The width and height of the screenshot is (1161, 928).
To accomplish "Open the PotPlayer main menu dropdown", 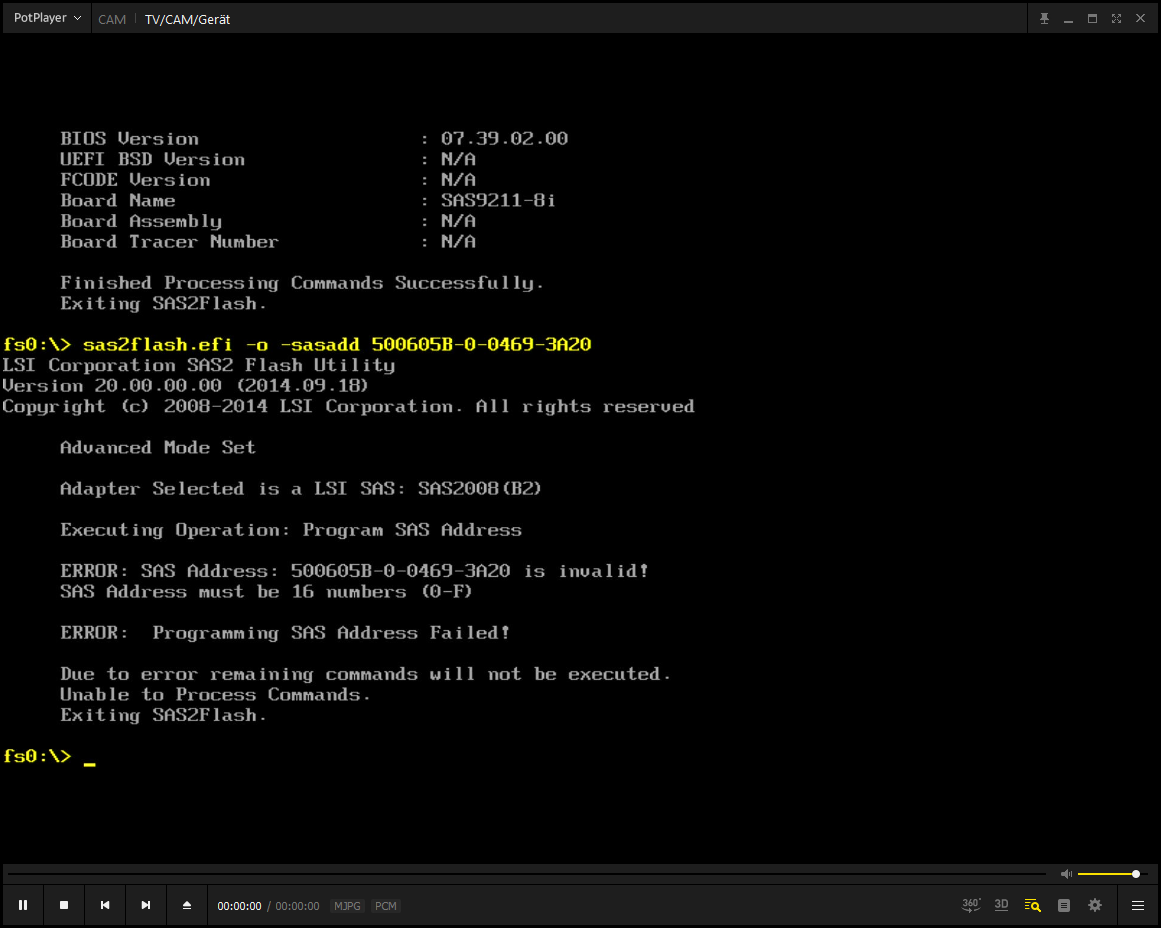I will click(x=47, y=18).
